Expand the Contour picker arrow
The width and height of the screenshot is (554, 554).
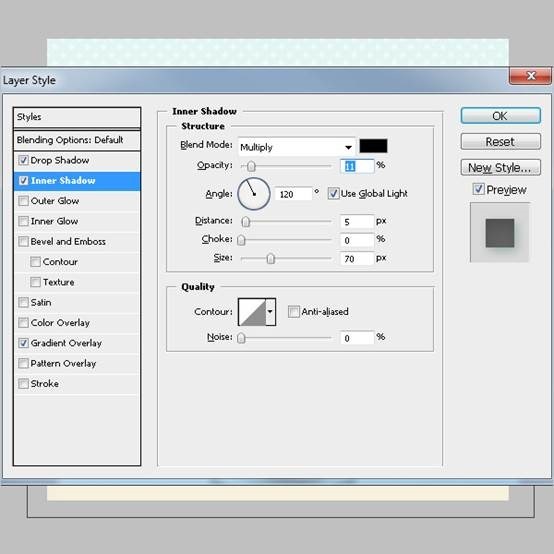[270, 312]
